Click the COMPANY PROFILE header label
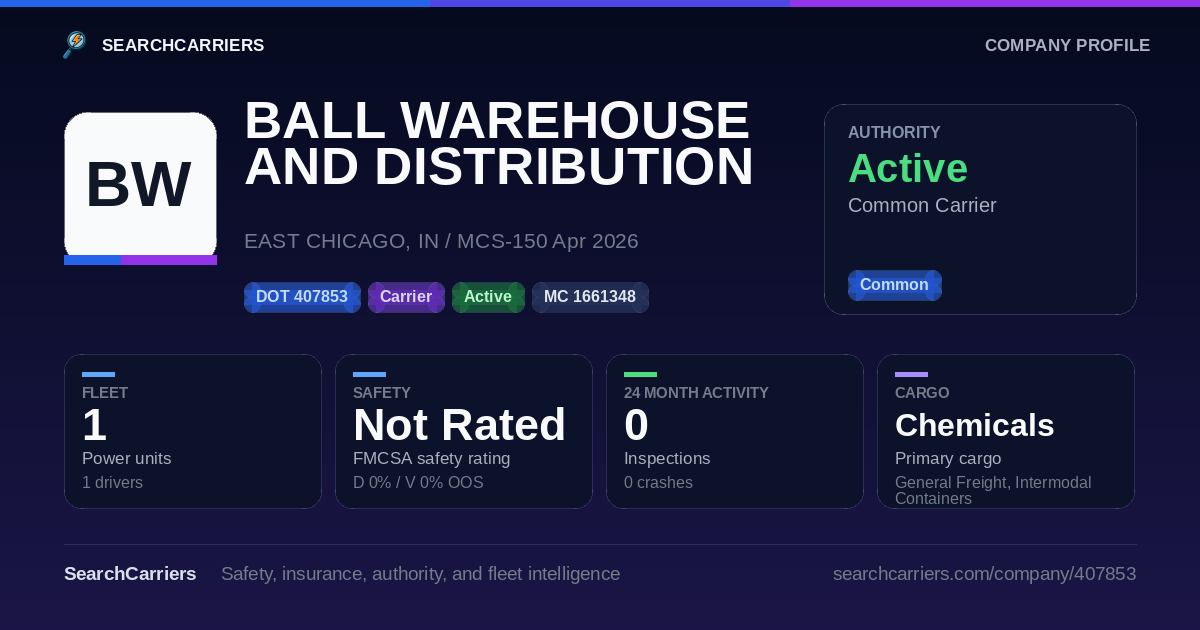 click(1067, 45)
